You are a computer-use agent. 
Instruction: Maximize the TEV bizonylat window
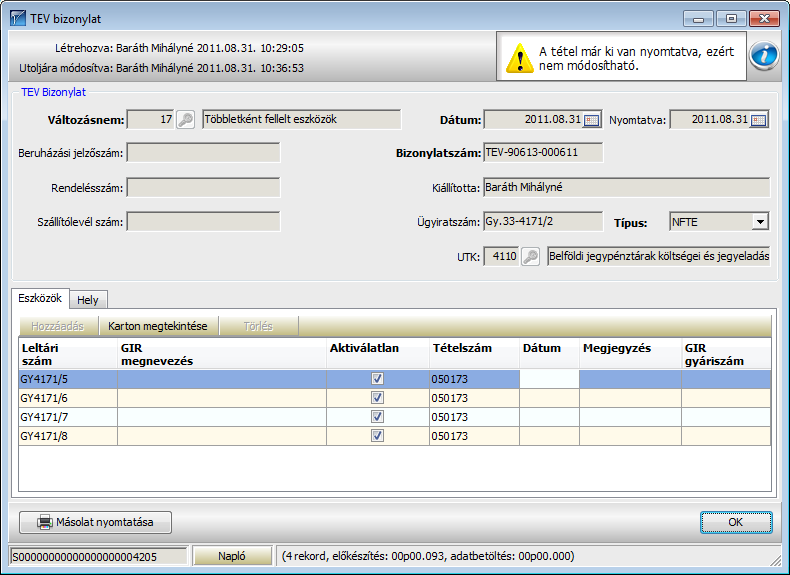pos(731,19)
